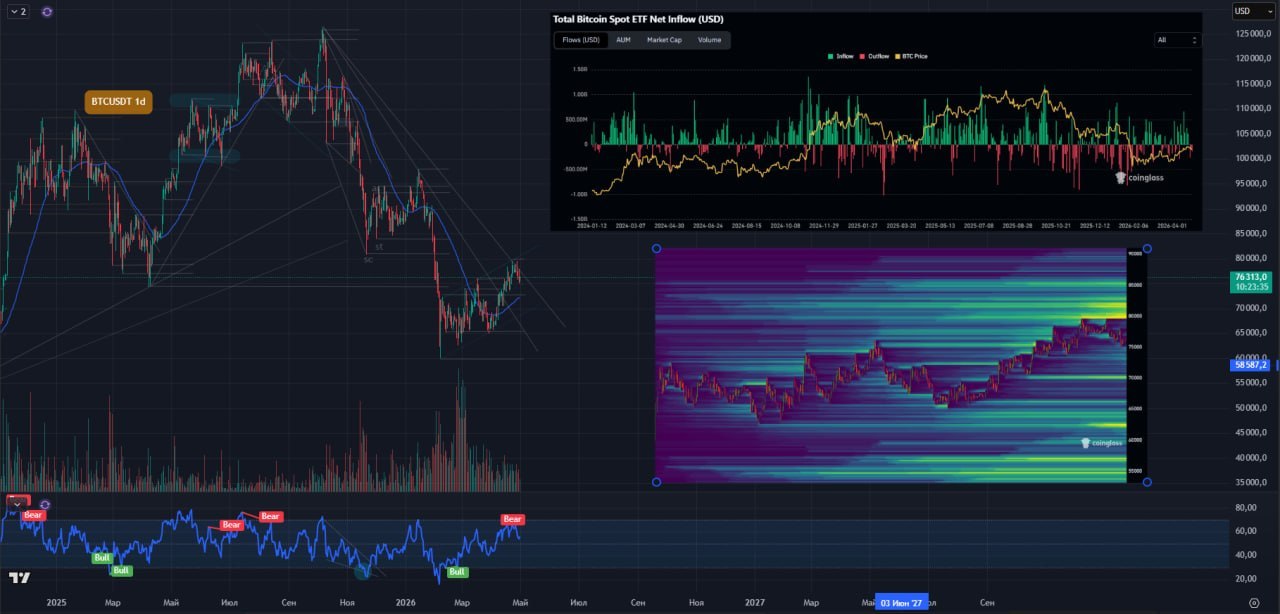Image resolution: width=1280 pixels, height=614 pixels.
Task: Toggle the BTC Price series in legend
Action: [910, 56]
